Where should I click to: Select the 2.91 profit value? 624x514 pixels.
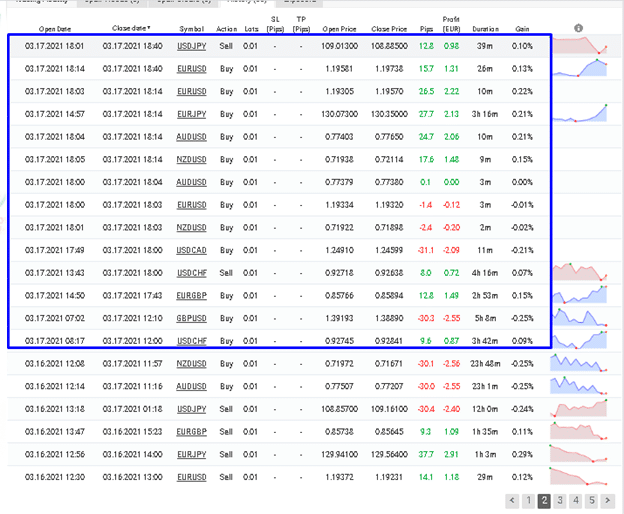pos(451,454)
